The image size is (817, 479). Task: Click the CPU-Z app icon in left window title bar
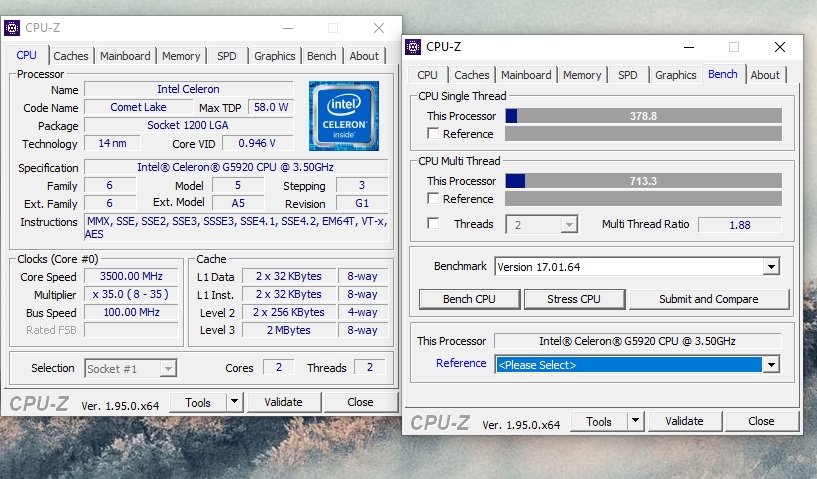click(12, 28)
